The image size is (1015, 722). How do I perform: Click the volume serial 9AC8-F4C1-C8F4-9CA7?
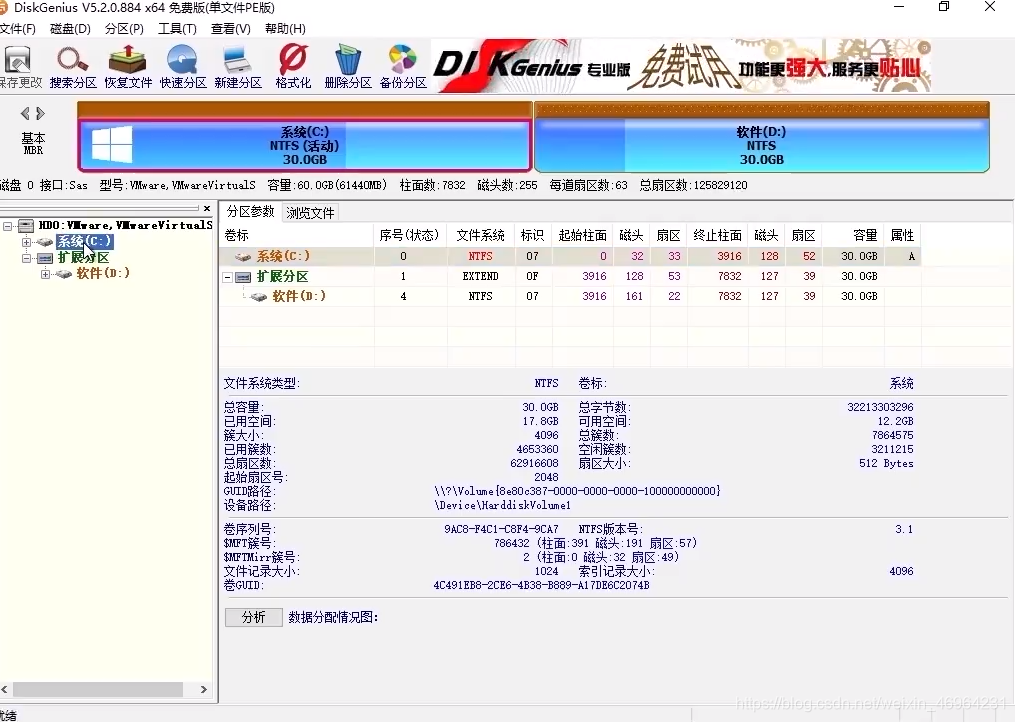501,529
